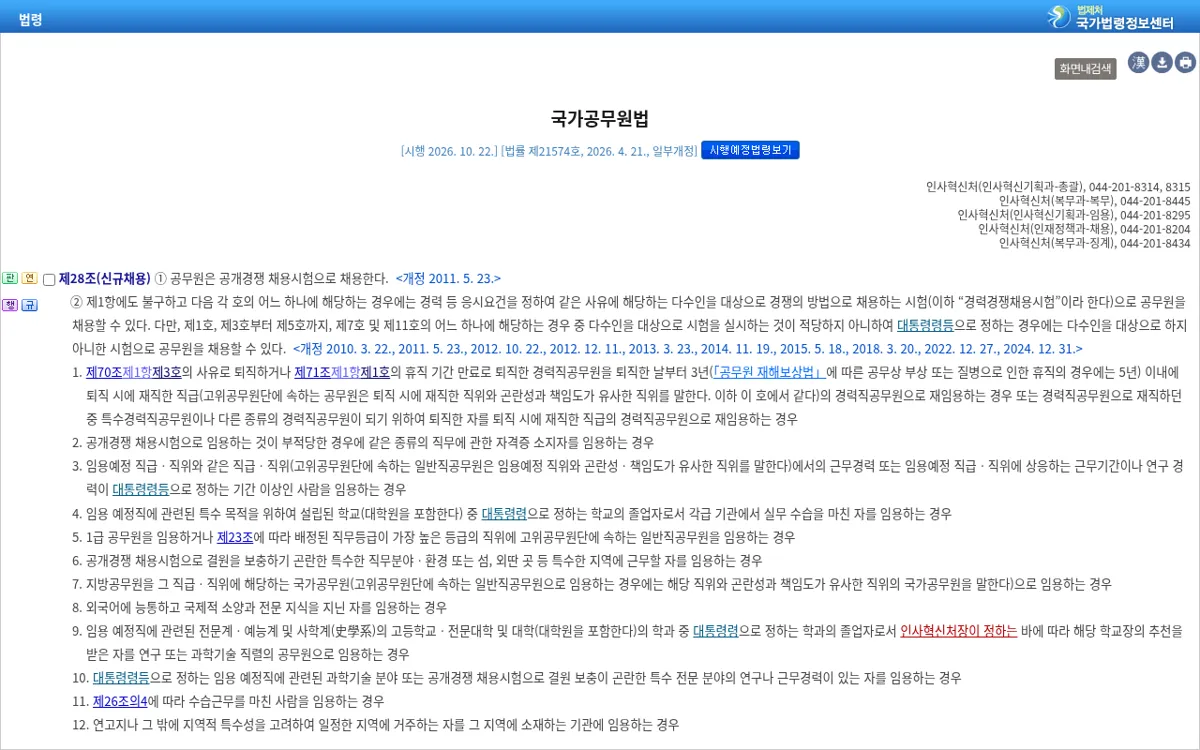The height and width of the screenshot is (750, 1200).
Task: Click 대통령령 link in item 4
Action: point(504,513)
